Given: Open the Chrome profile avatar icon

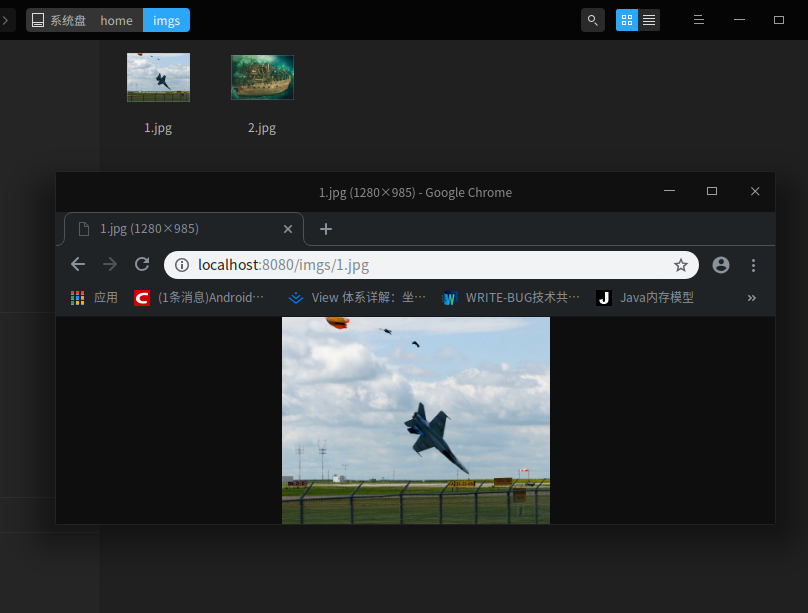Looking at the screenshot, I should (x=721, y=265).
